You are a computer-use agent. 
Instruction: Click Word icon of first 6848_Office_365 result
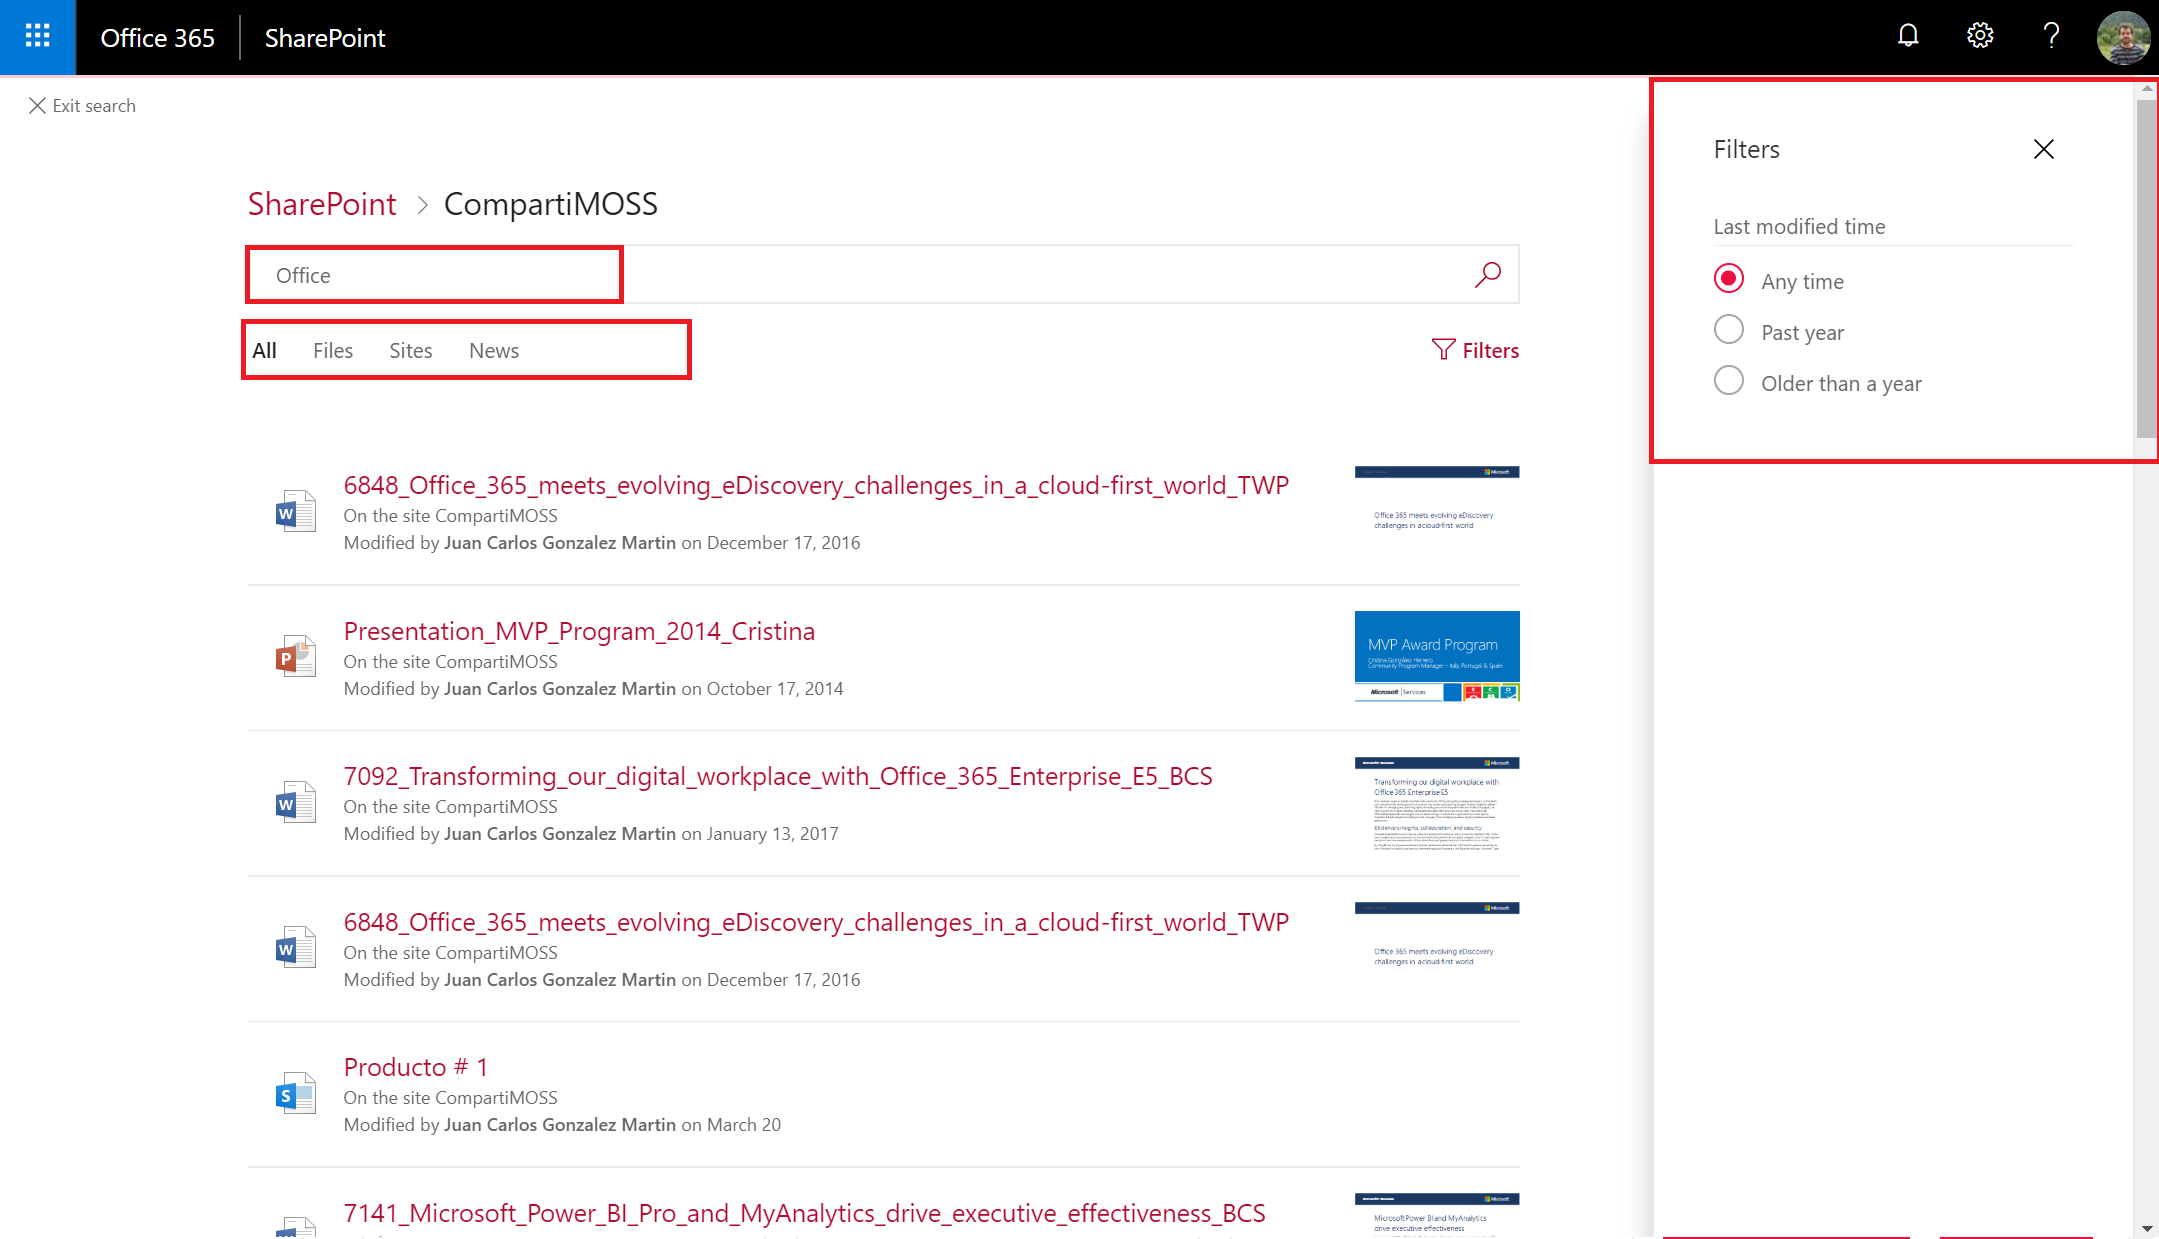(x=295, y=511)
